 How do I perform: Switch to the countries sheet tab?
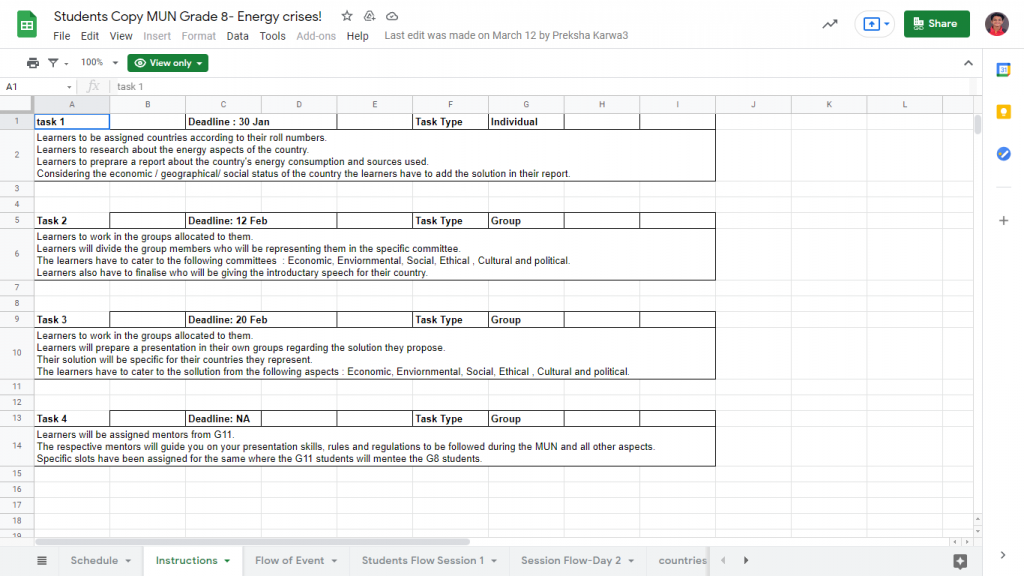coord(682,560)
